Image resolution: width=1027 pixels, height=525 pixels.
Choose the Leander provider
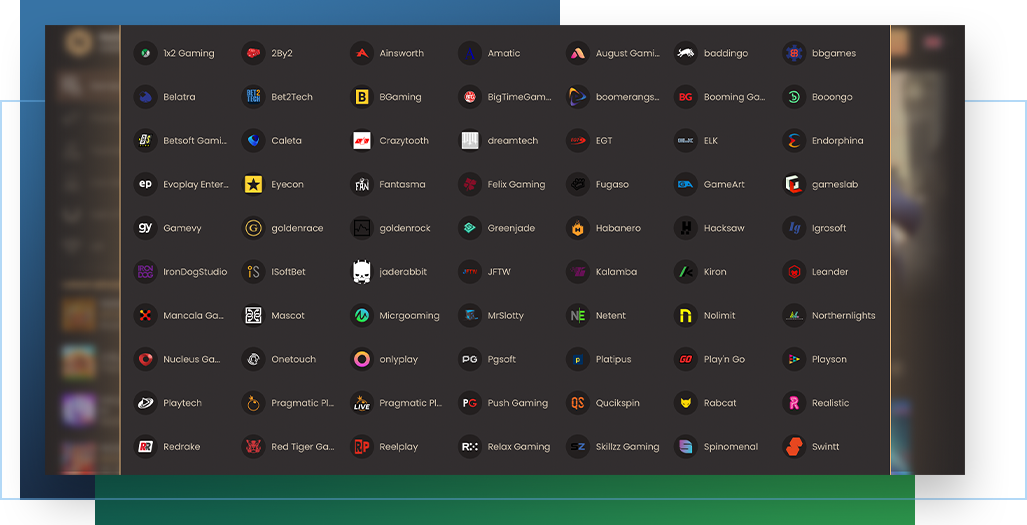(x=815, y=272)
